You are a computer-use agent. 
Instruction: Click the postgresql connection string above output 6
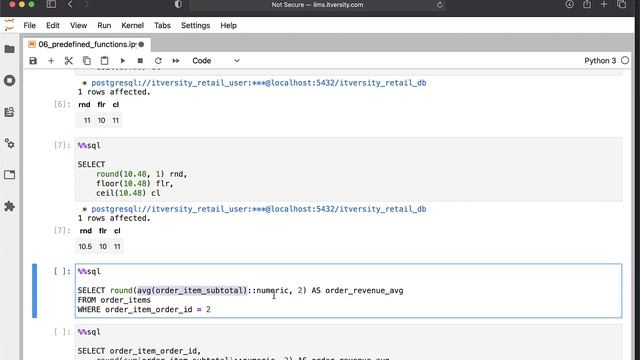point(258,83)
